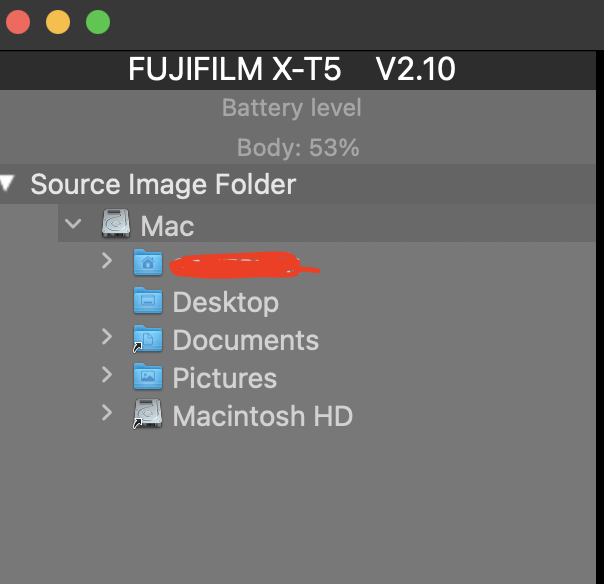
Task: Click the FUJIFILM X-T5 V2.10 title
Action: (292, 69)
